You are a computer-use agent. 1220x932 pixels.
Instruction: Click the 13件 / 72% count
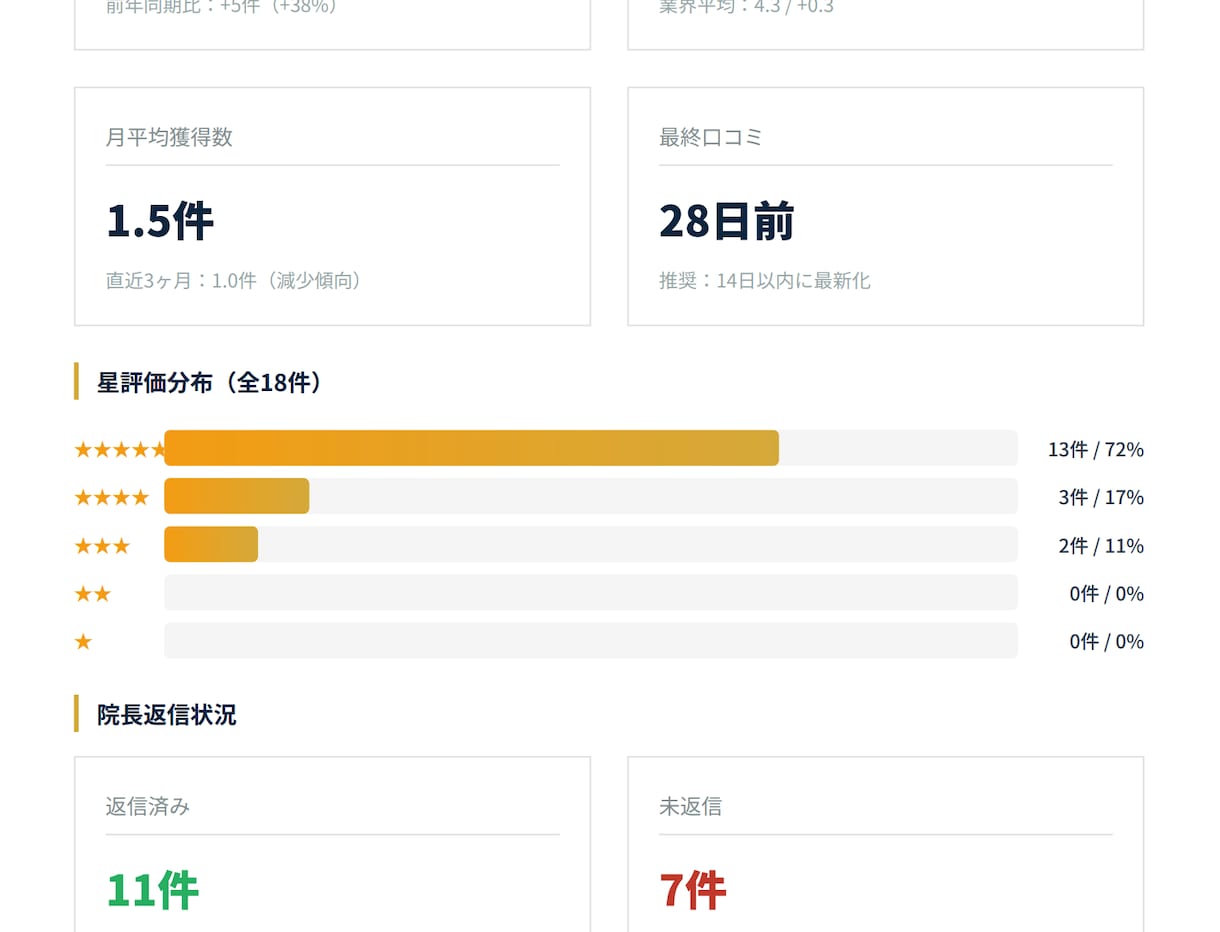1096,450
